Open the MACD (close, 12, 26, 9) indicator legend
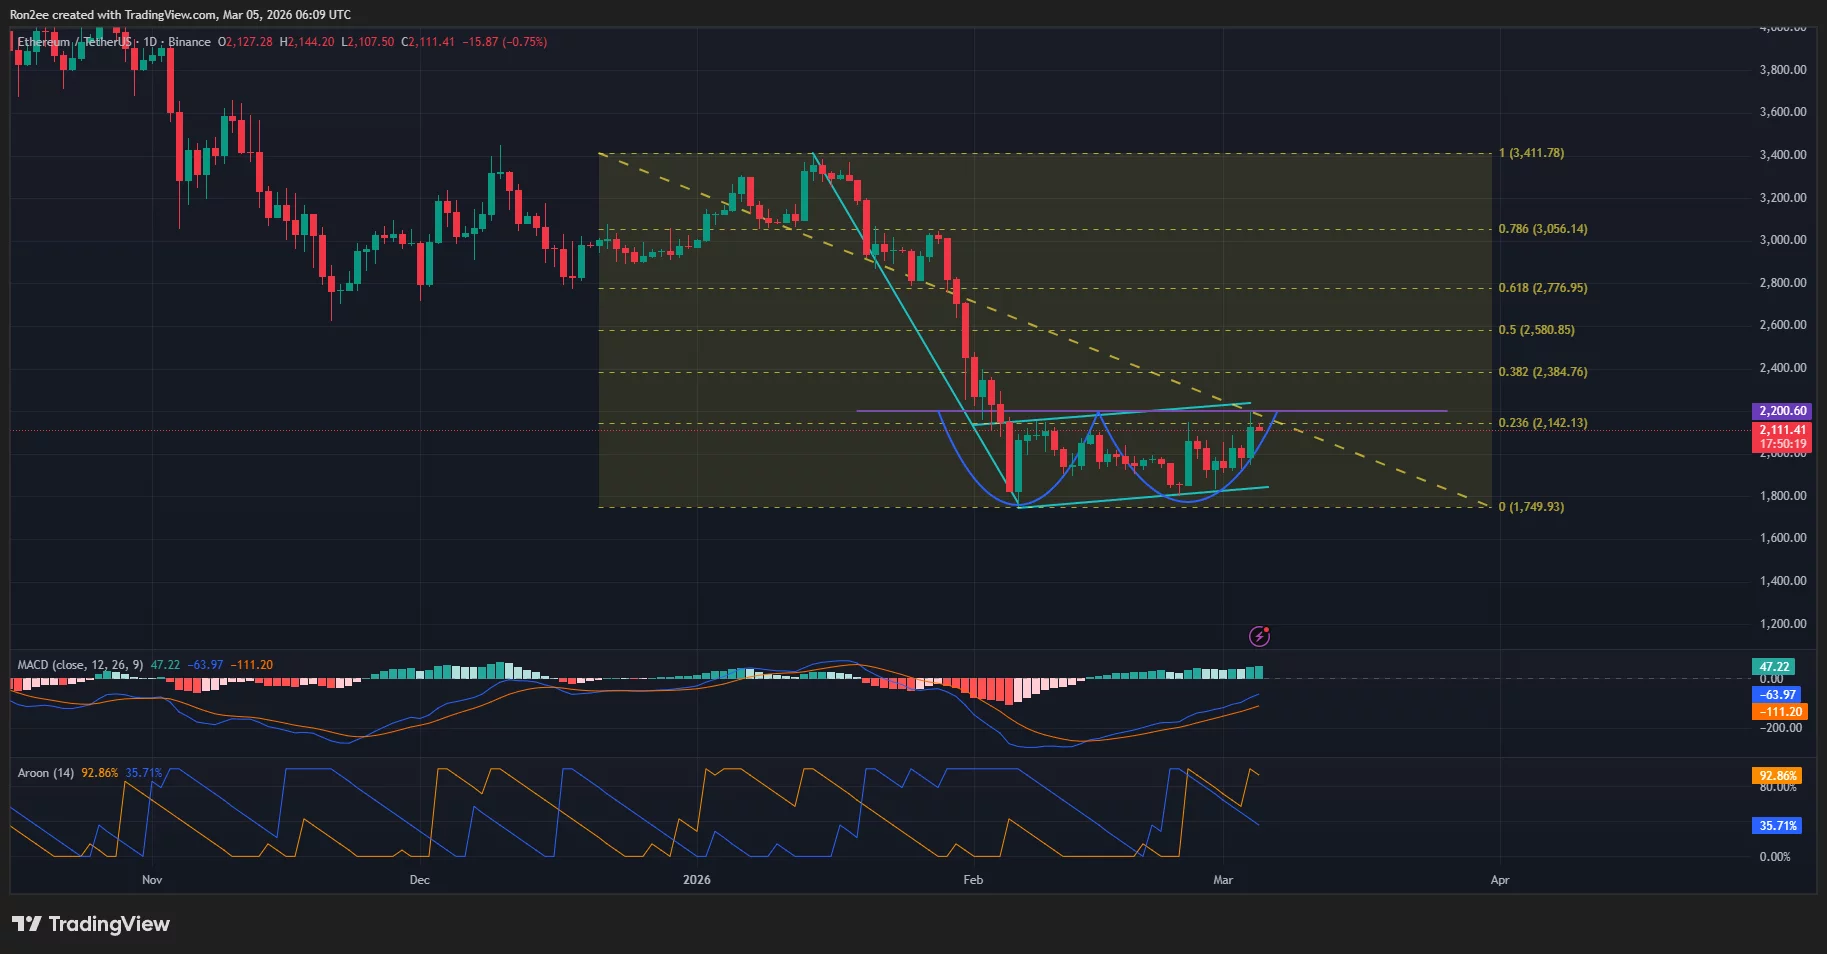The image size is (1827, 954). pos(80,664)
